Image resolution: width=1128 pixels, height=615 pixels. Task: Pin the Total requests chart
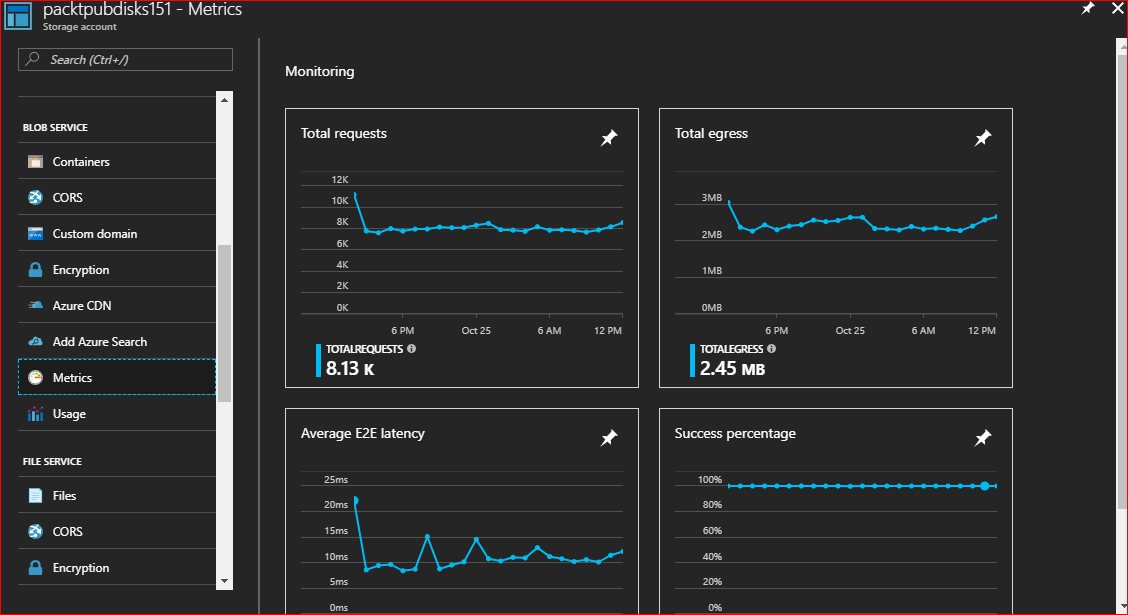tap(609, 137)
